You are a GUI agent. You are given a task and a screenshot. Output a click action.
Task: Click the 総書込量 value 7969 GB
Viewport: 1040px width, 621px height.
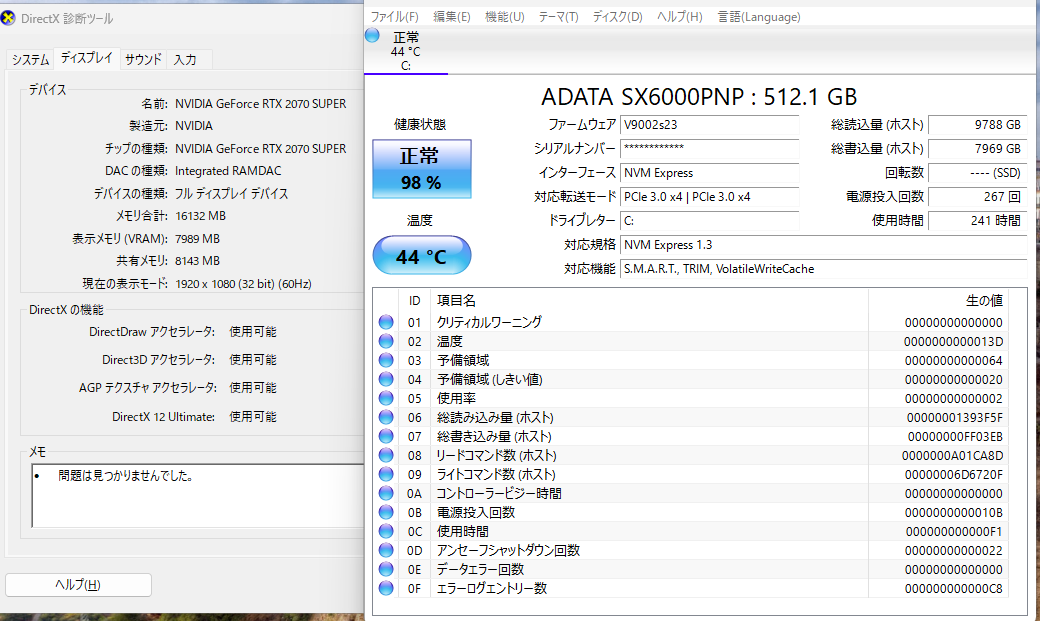point(977,149)
